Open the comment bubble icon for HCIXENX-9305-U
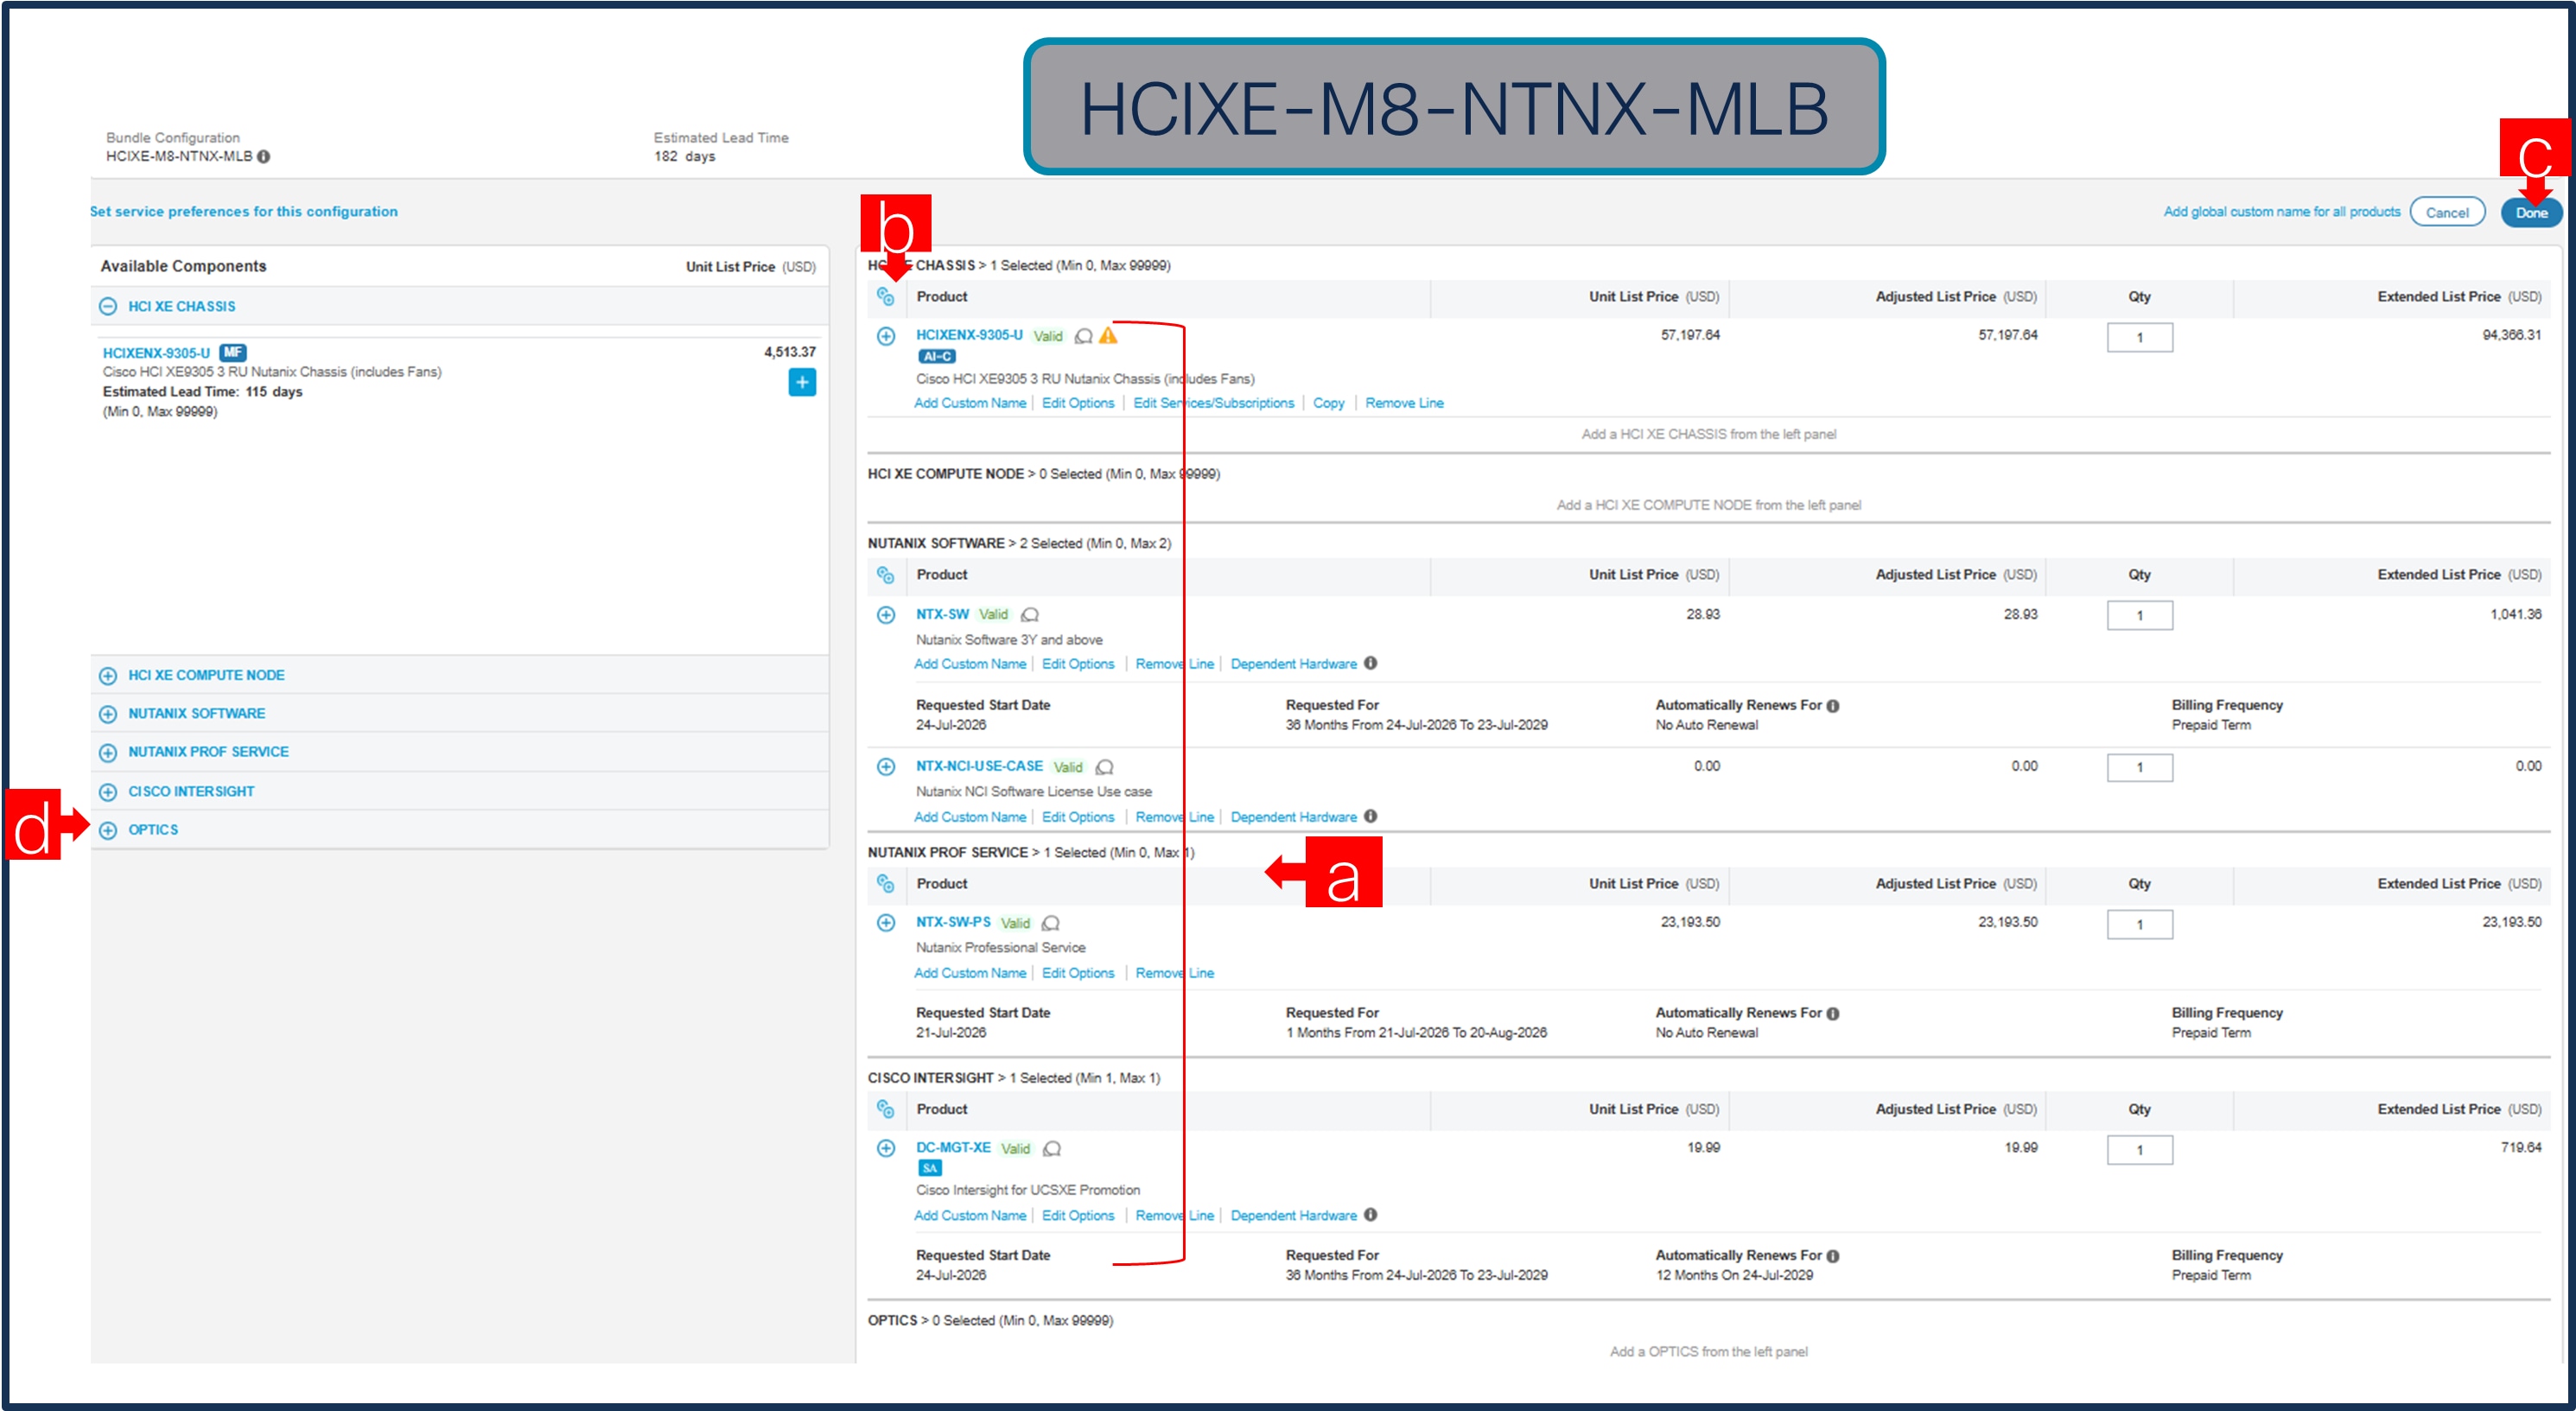Viewport: 2576px width, 1411px height. 1083,336
